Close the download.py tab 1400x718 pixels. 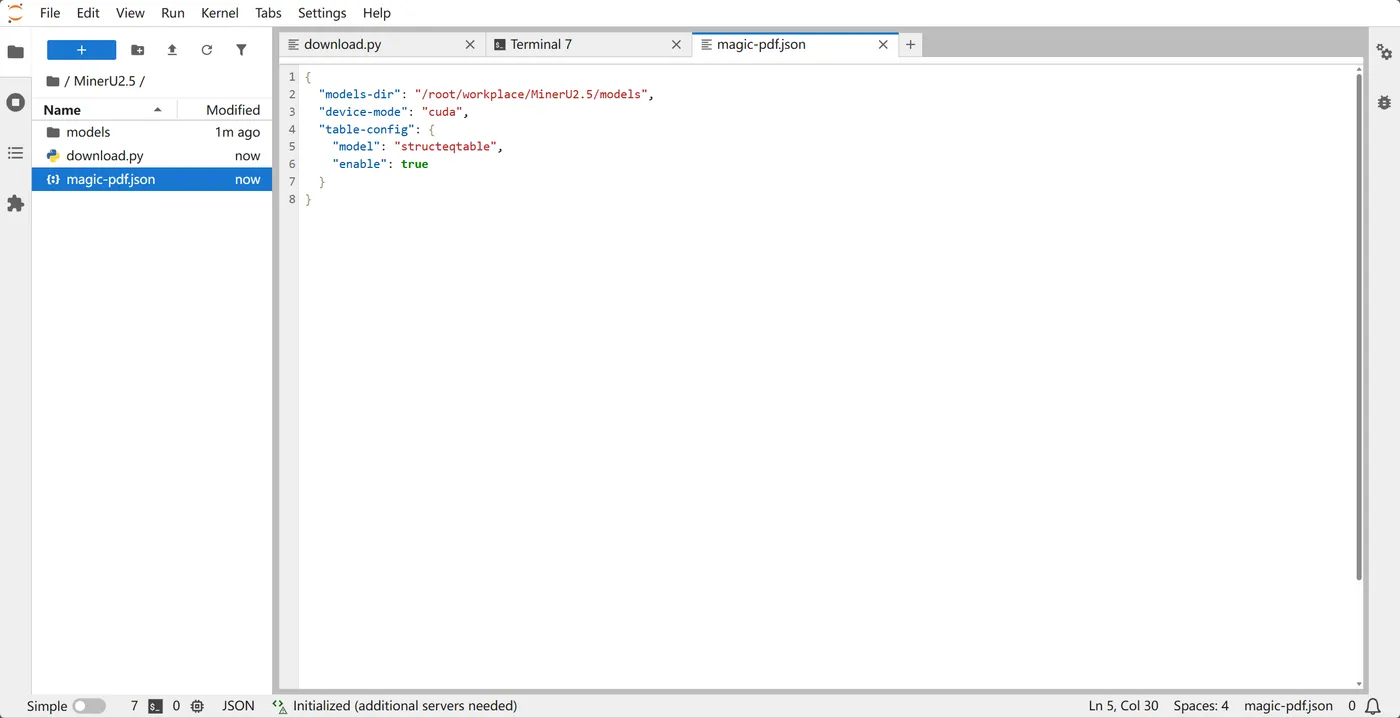(x=470, y=44)
